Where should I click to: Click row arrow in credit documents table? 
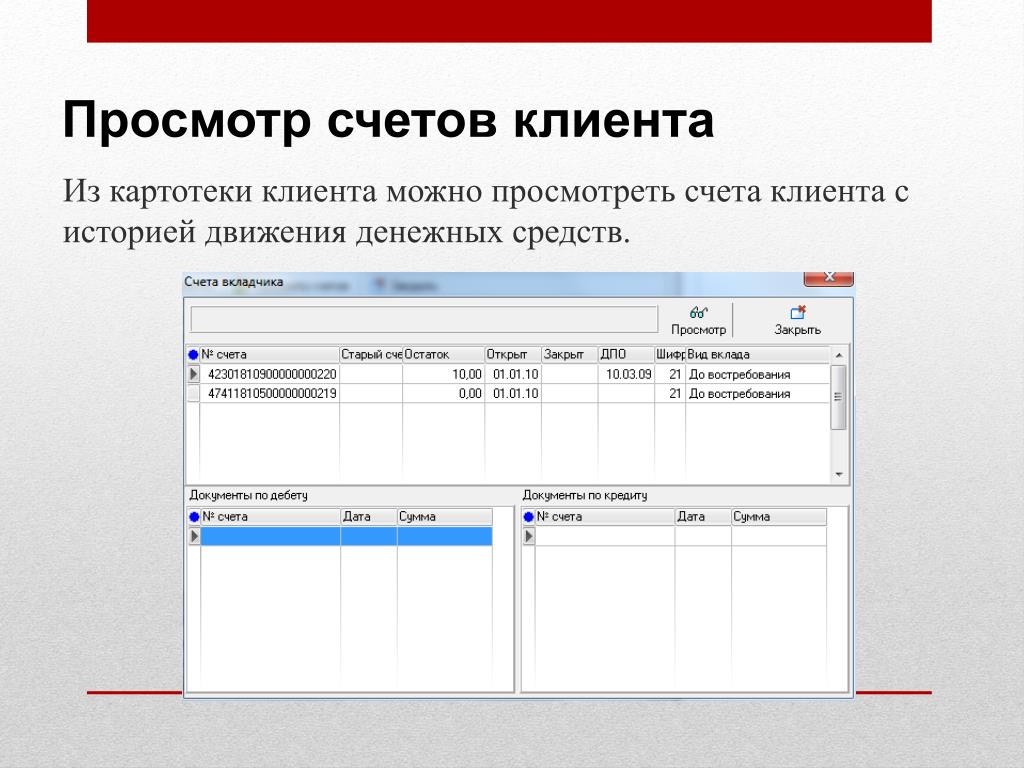528,536
